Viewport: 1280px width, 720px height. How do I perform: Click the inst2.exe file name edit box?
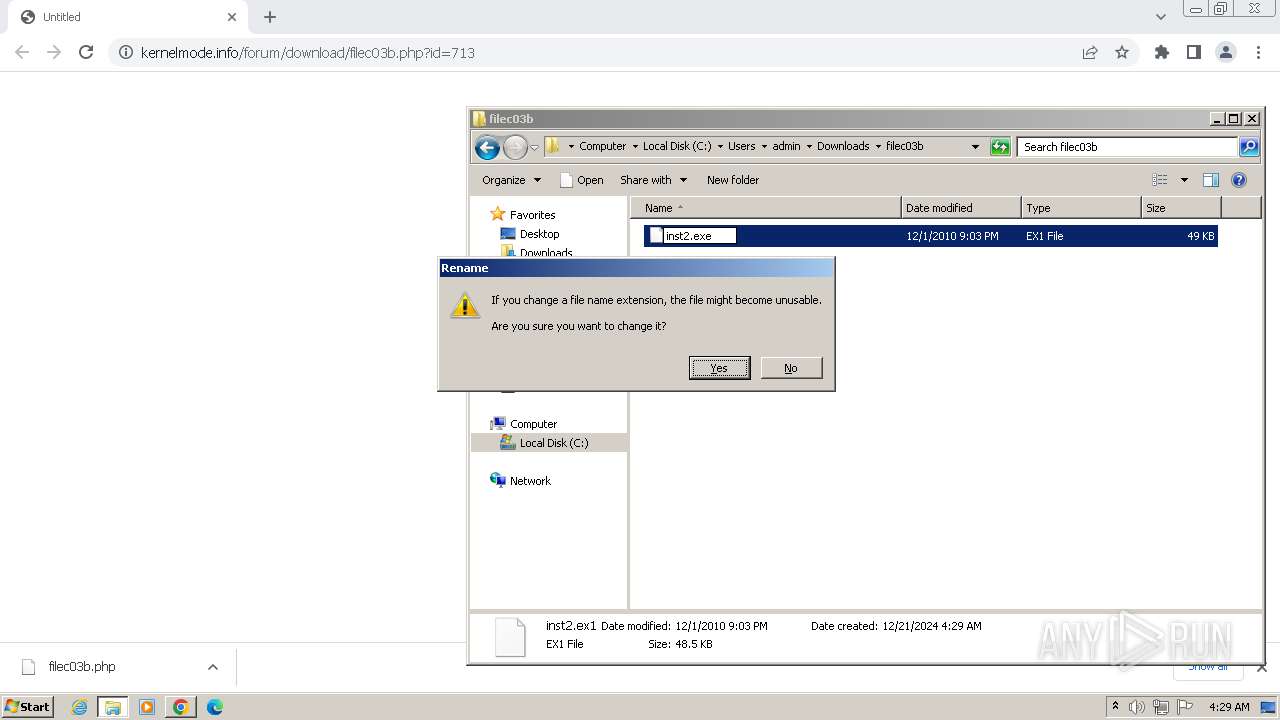pos(700,236)
